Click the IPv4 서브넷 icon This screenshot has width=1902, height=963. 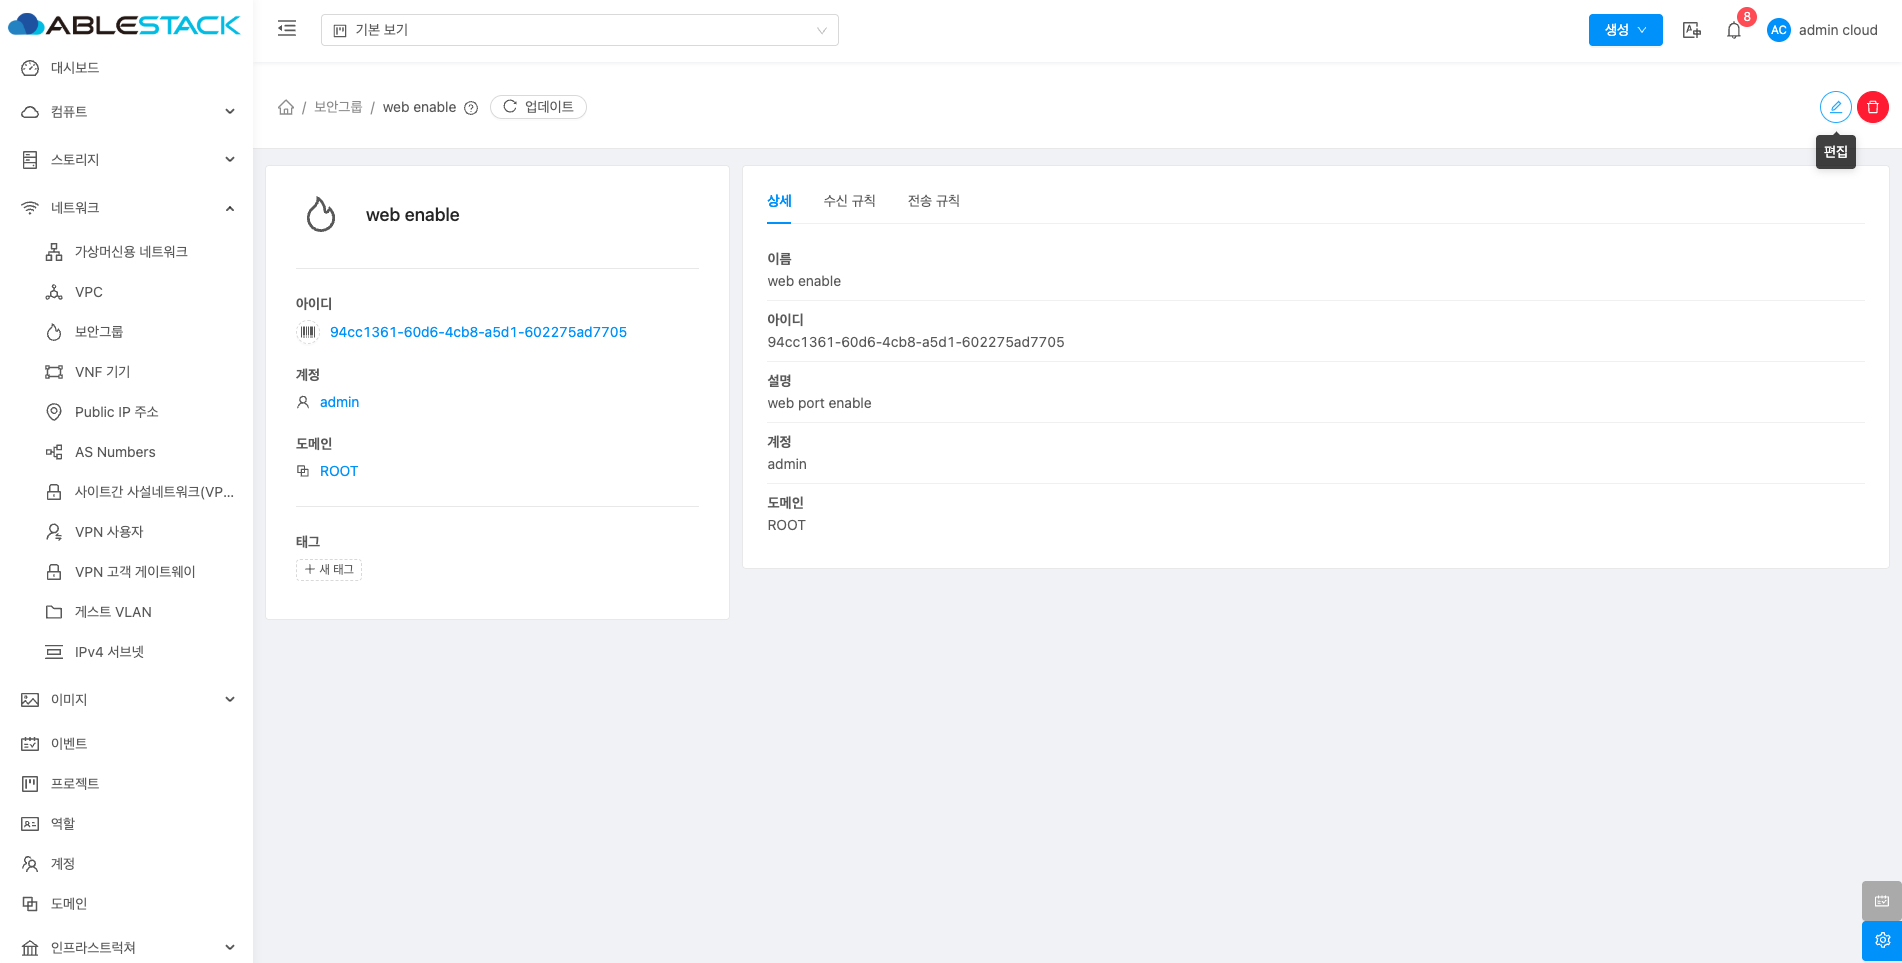(x=54, y=652)
